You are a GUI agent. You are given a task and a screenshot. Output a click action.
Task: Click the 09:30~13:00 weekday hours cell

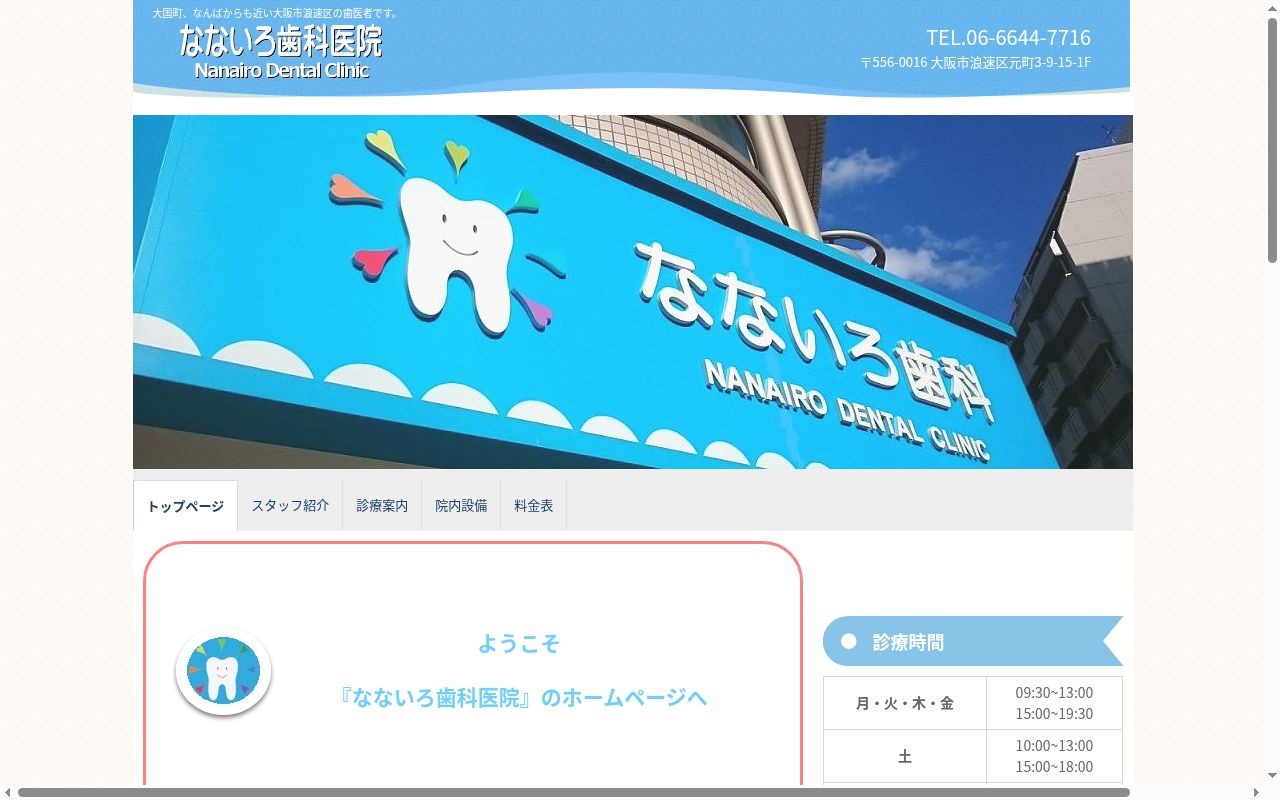pyautogui.click(x=1054, y=703)
